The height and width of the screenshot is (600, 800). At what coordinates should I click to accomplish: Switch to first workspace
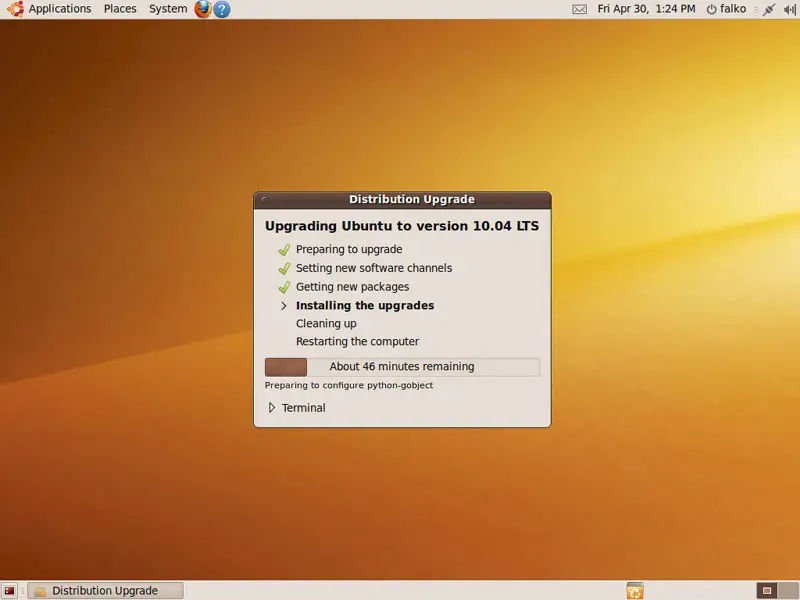(766, 590)
